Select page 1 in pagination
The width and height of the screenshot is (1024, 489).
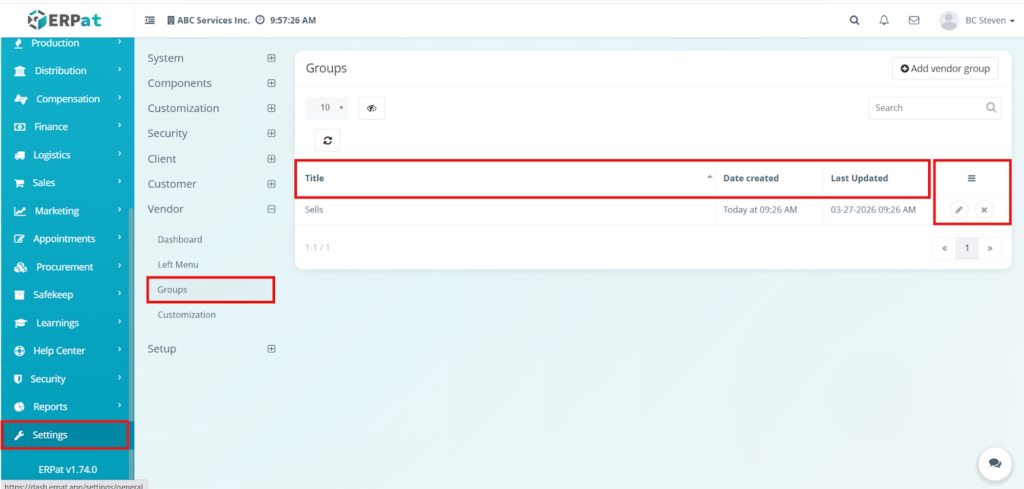click(967, 248)
